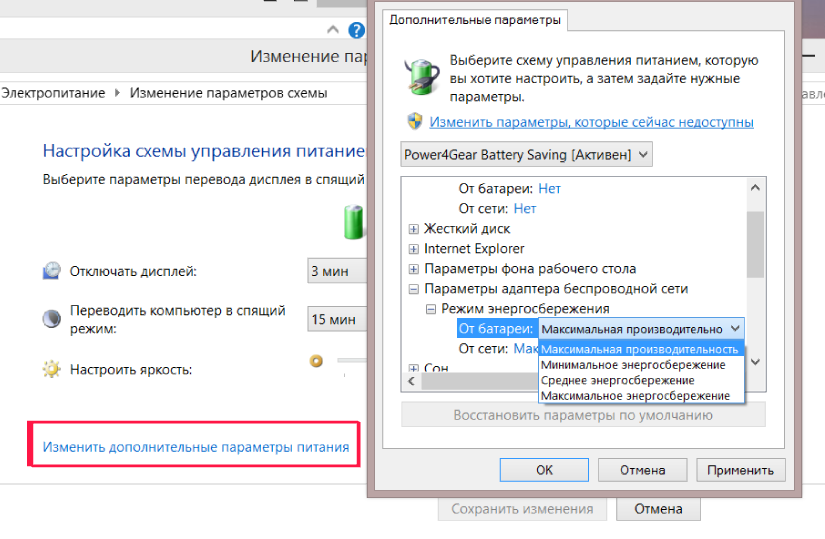The height and width of the screenshot is (539, 825).
Task: Click Электропитание in the breadcrumb
Action: click(x=53, y=93)
